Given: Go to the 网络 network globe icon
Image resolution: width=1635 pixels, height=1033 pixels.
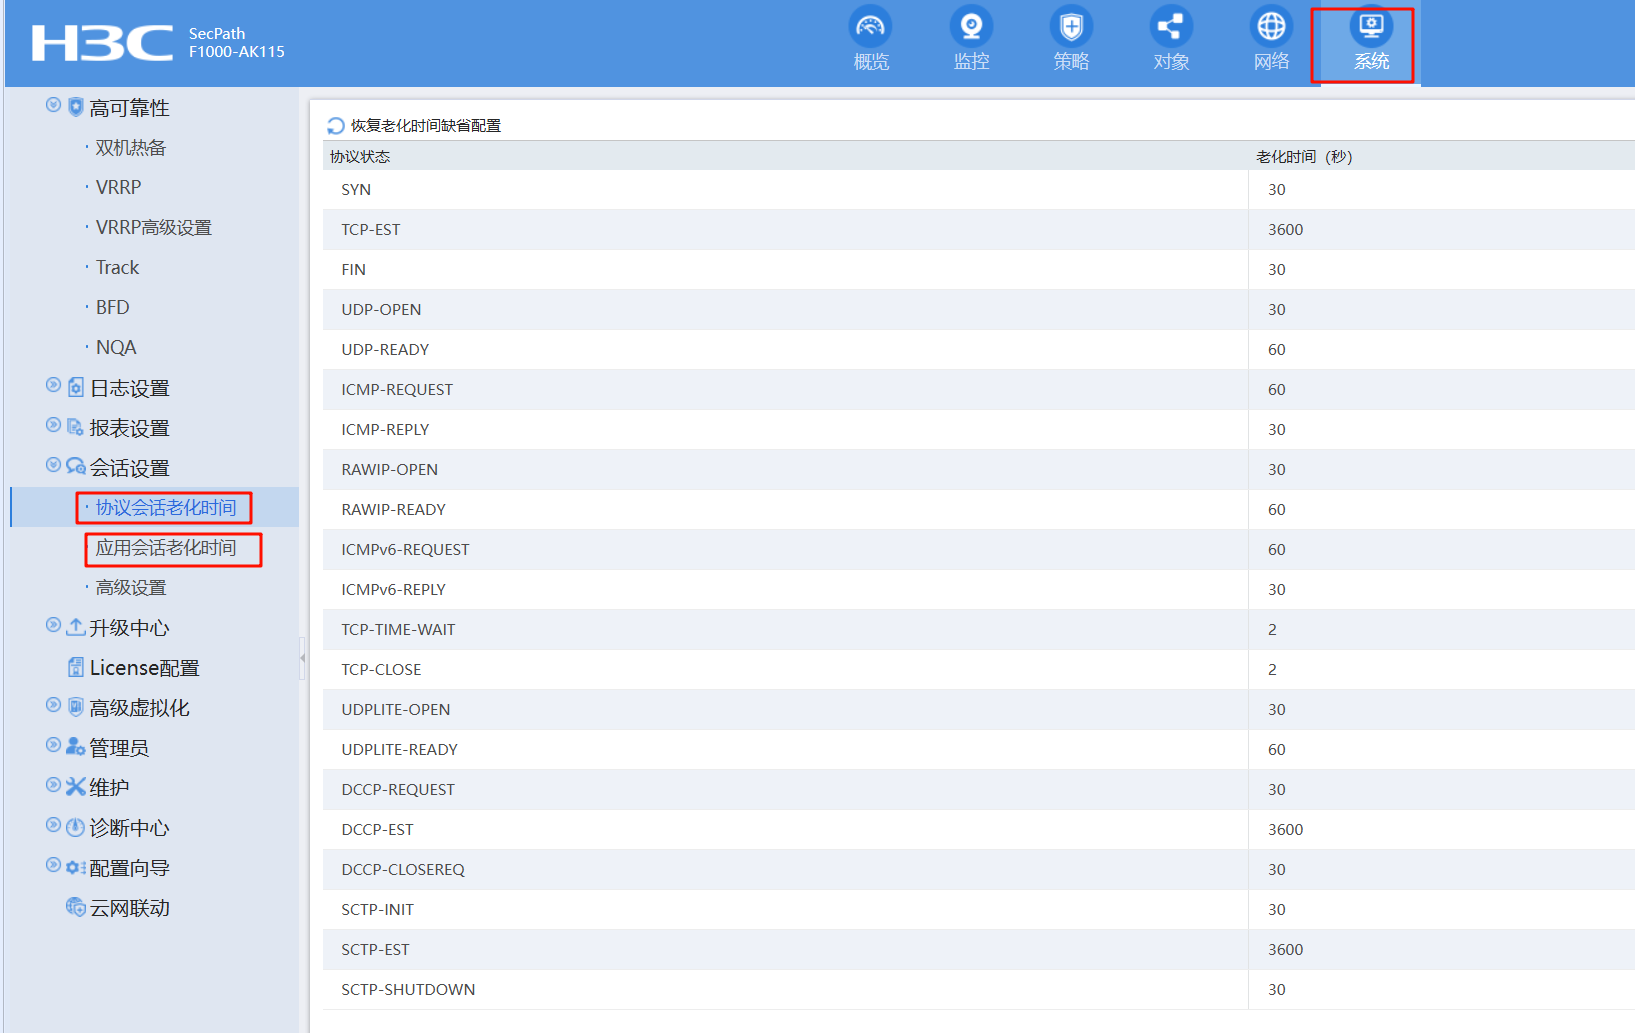Looking at the screenshot, I should point(1270,28).
